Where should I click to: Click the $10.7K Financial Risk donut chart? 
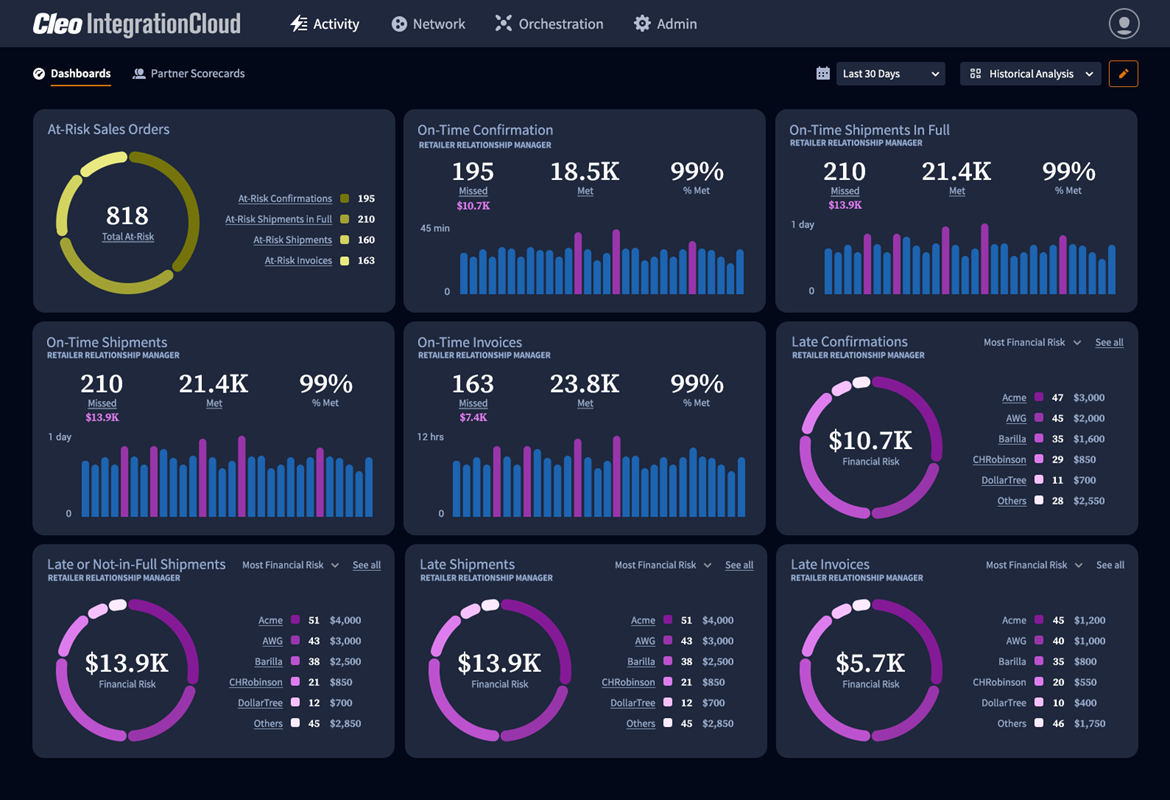click(x=870, y=447)
